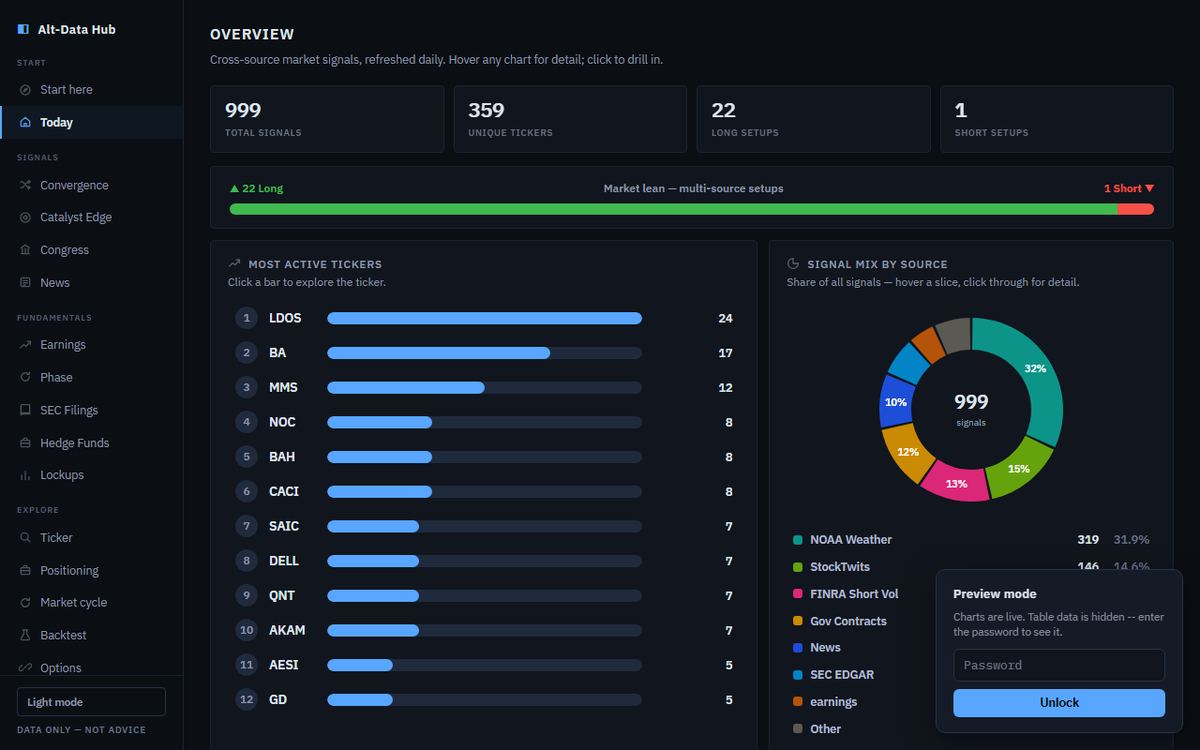Click the Signal Mix pie chart icon
Viewport: 1200px width, 750px height.
(793, 264)
